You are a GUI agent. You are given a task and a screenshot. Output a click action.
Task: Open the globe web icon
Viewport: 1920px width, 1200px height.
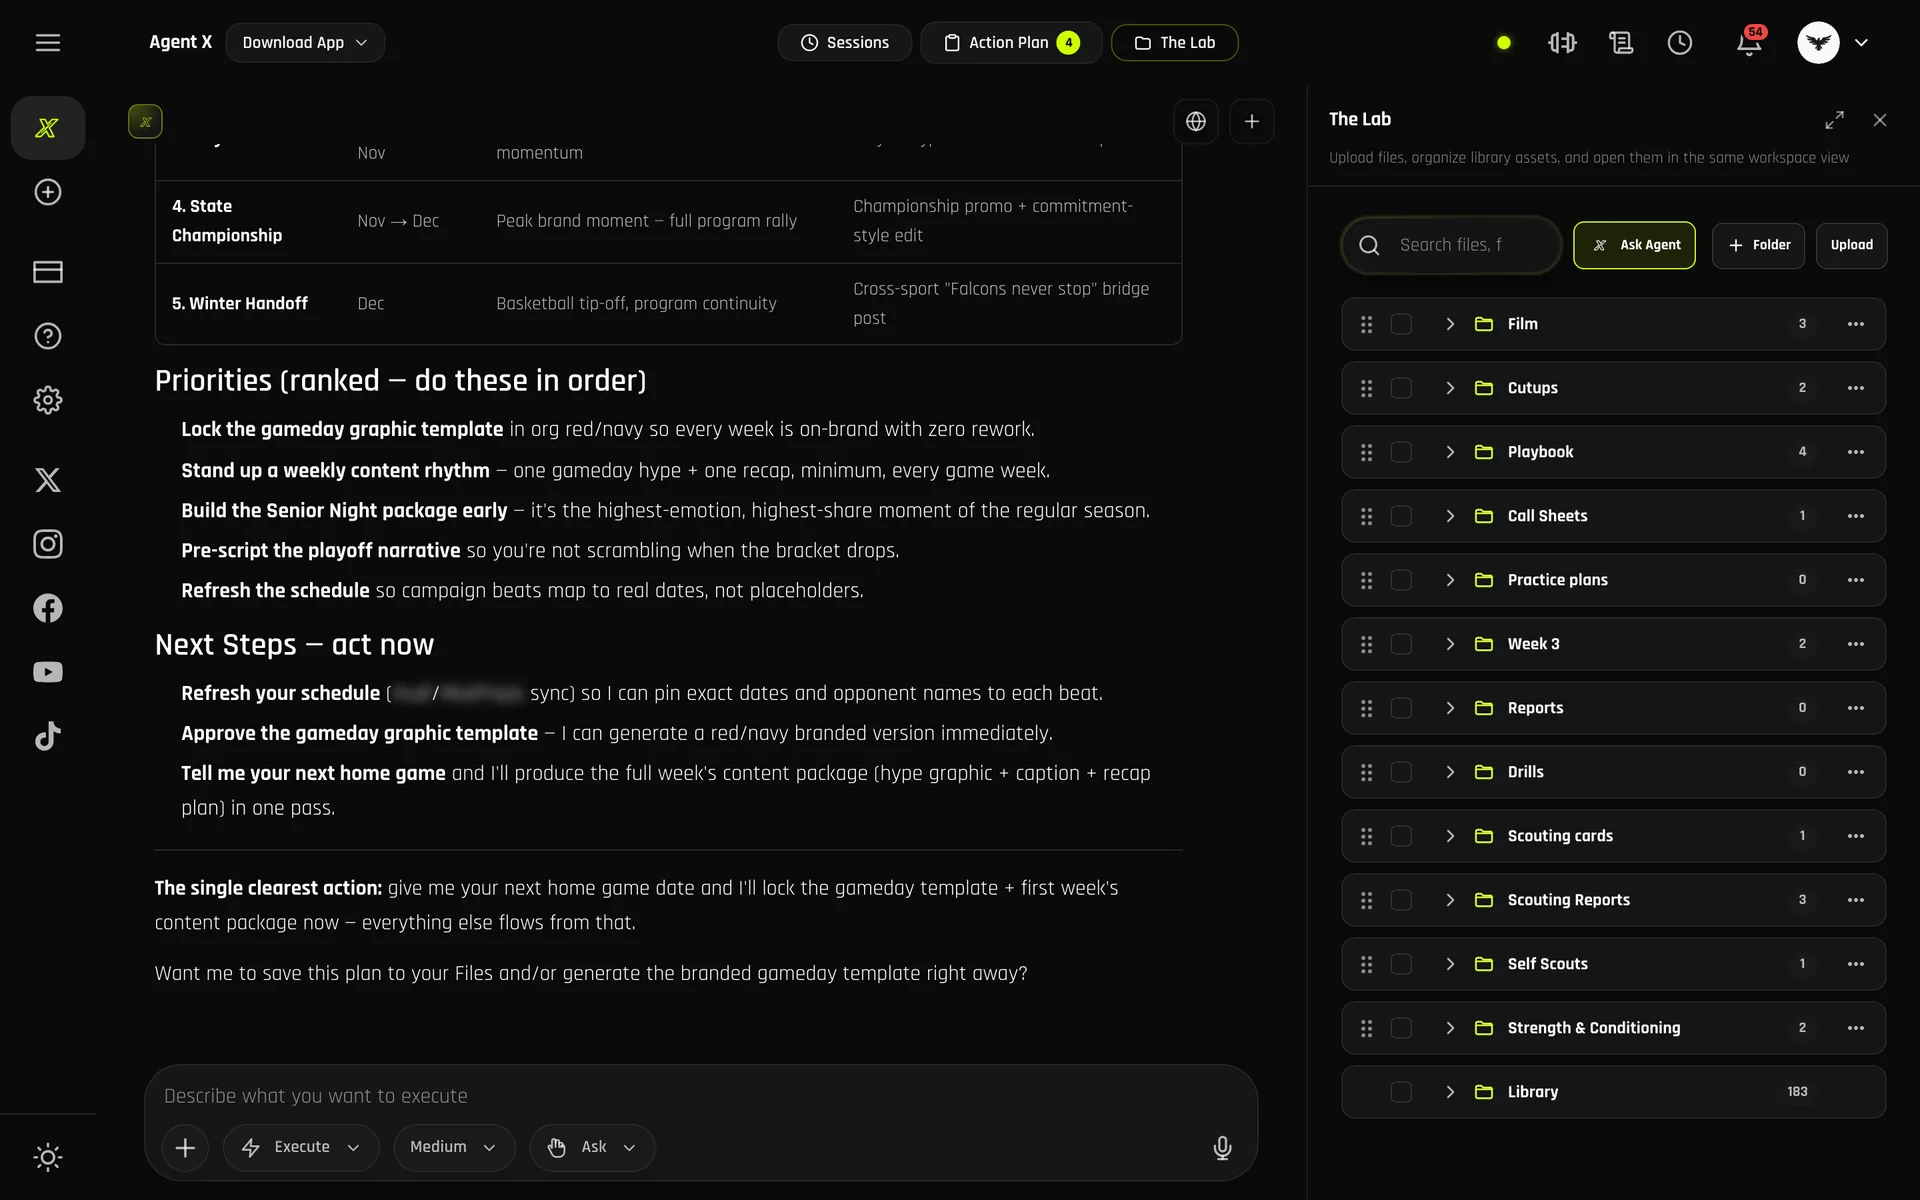tap(1196, 121)
